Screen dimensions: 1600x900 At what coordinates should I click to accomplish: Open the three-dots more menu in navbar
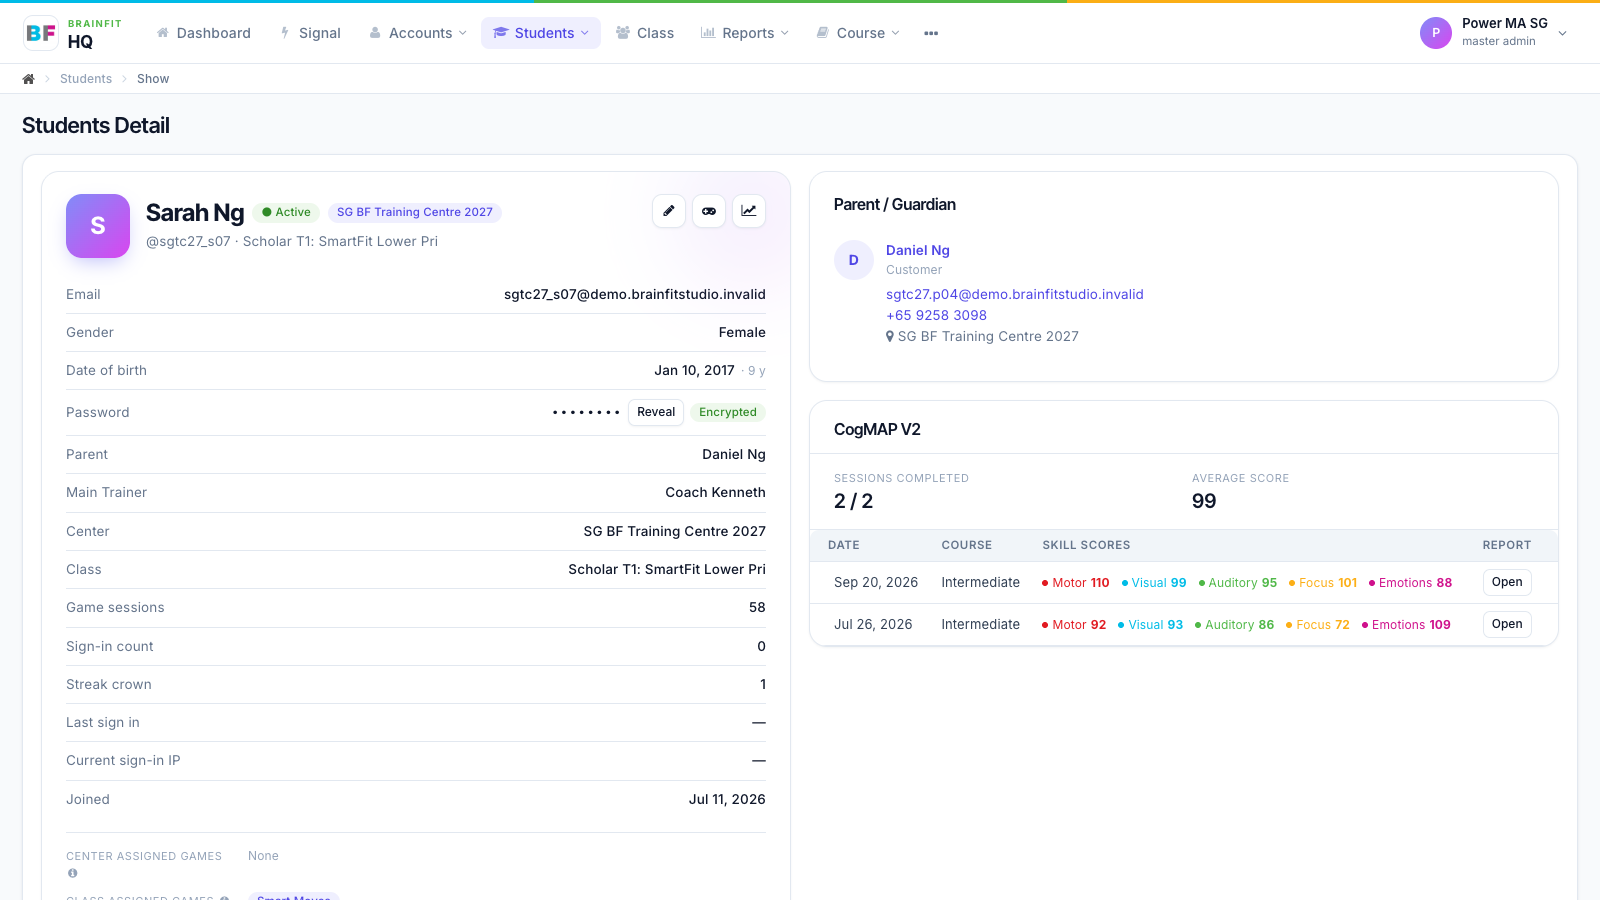931,33
